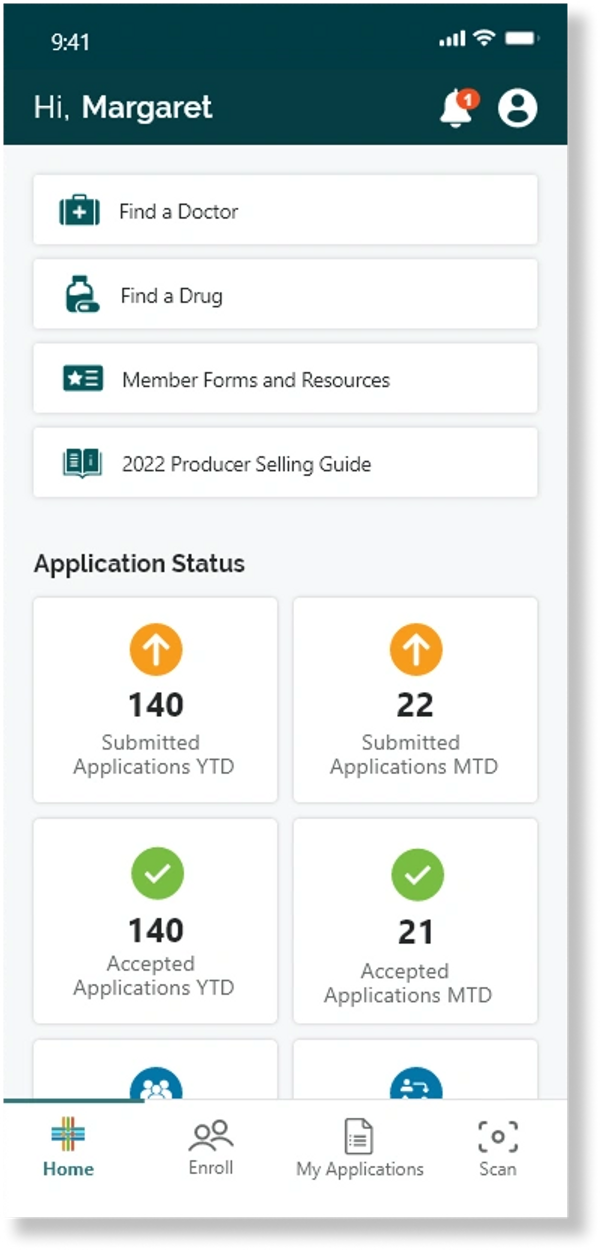Tap green checkmark above Accepted Applications YTD
Image resolution: width=600 pixels, height=1250 pixels.
[156, 876]
